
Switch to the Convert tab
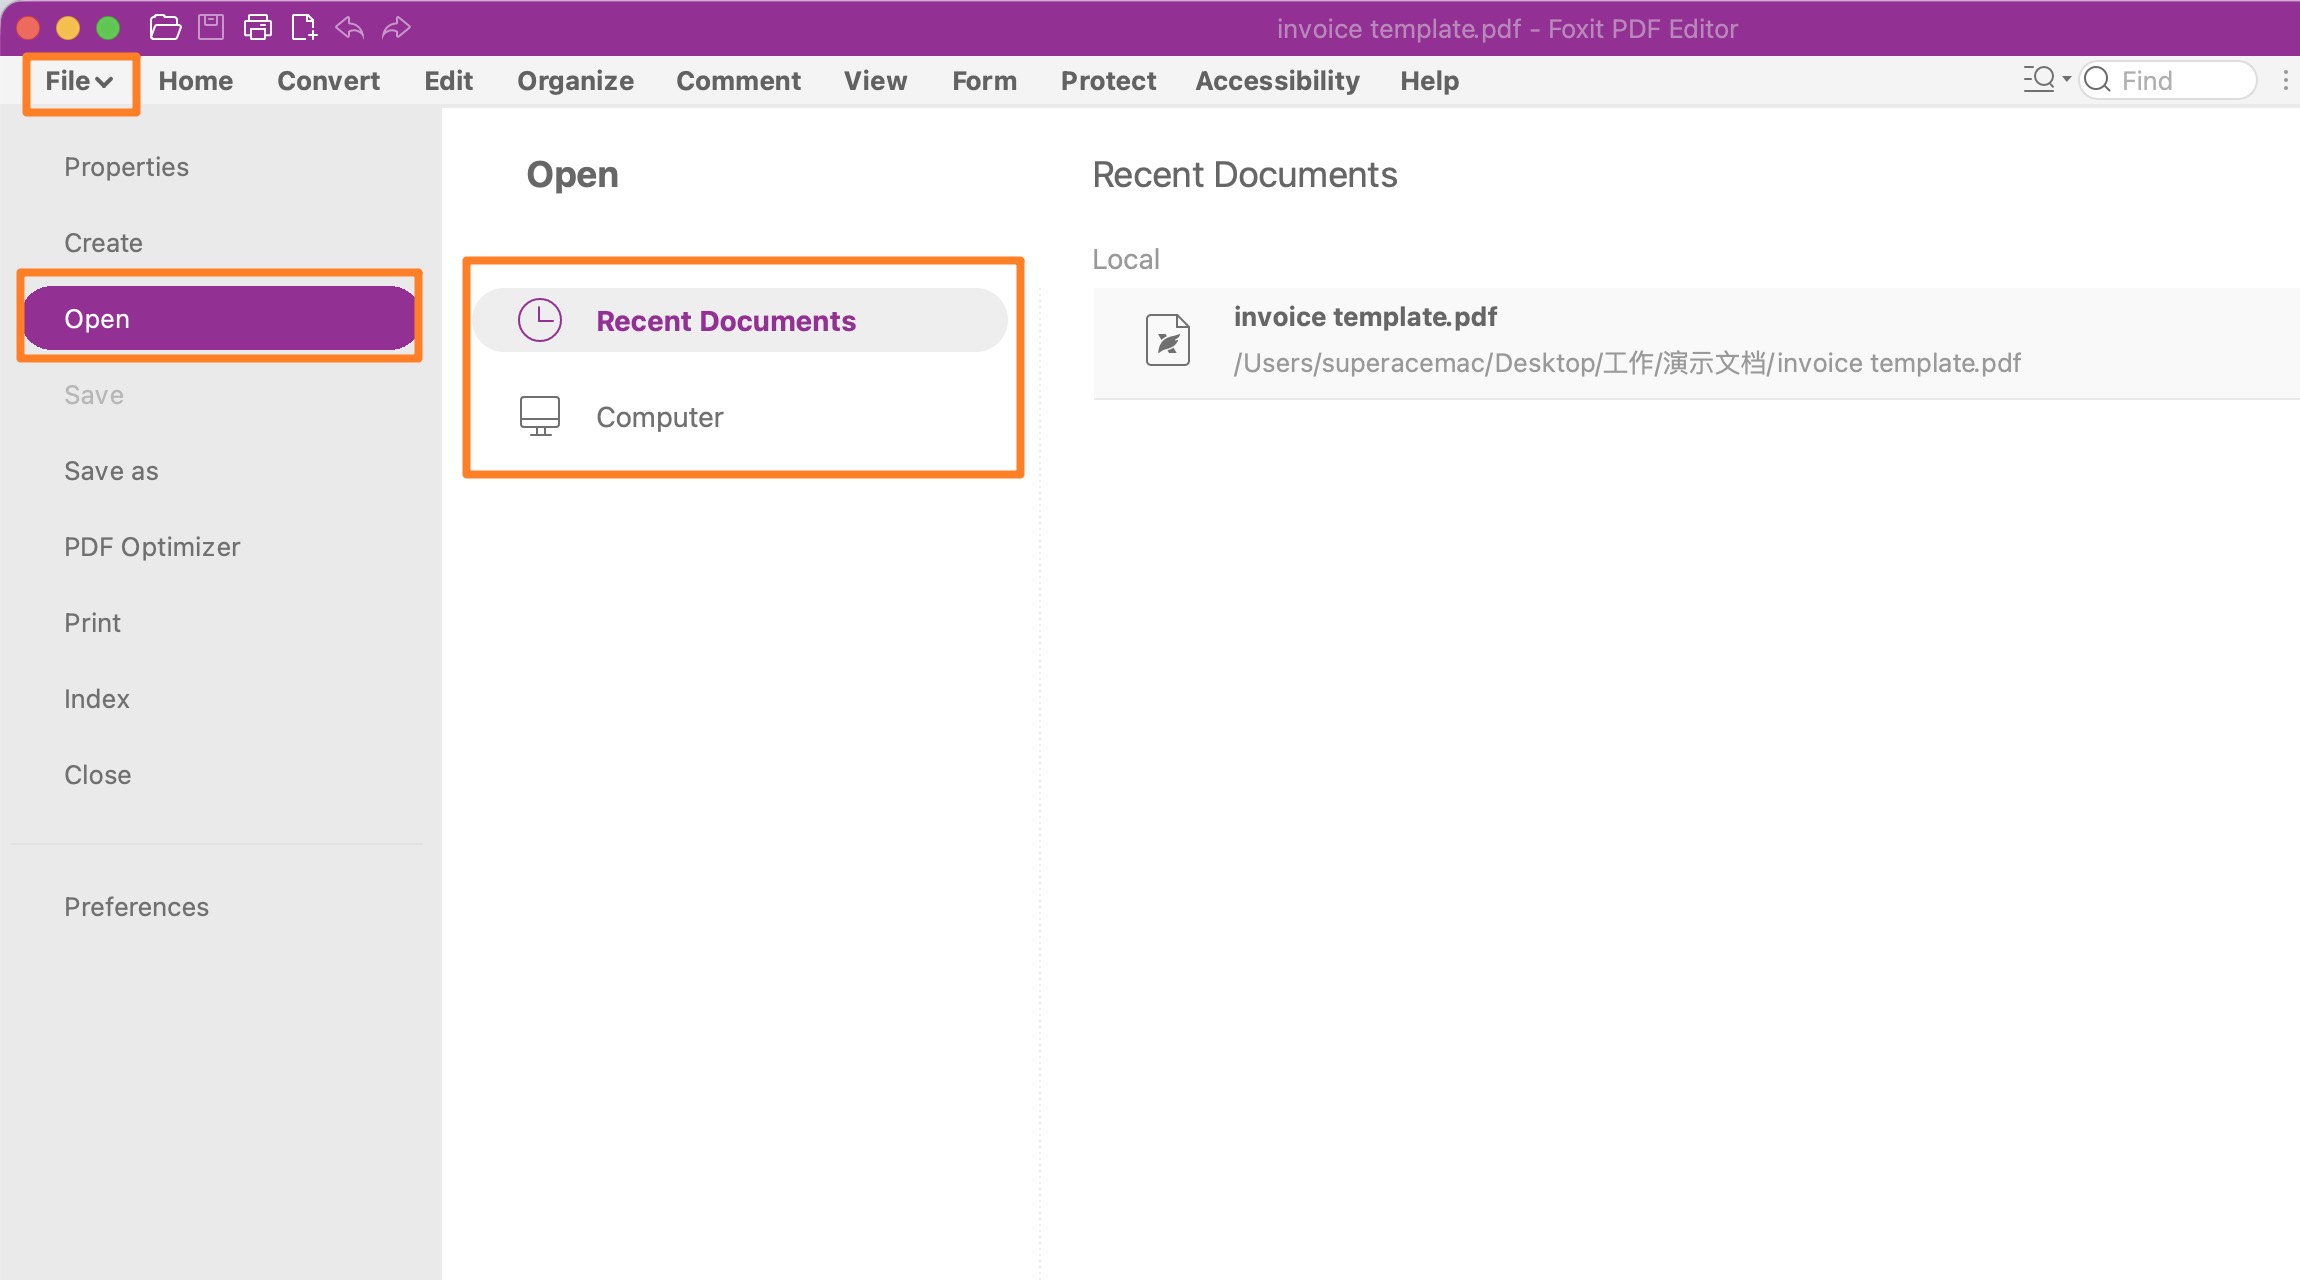(x=328, y=81)
